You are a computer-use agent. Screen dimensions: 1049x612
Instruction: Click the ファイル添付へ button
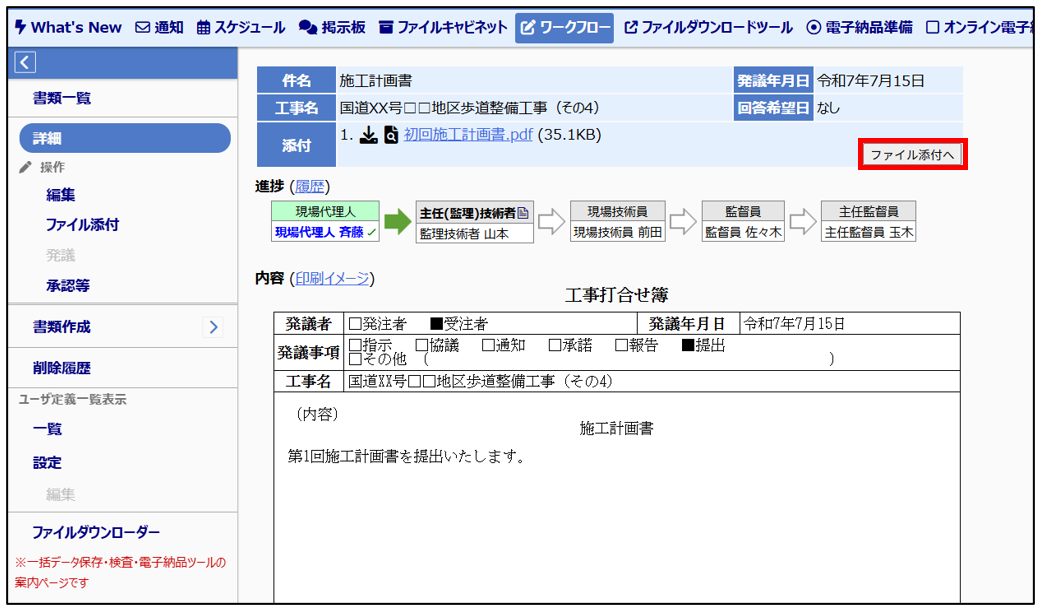tap(913, 155)
